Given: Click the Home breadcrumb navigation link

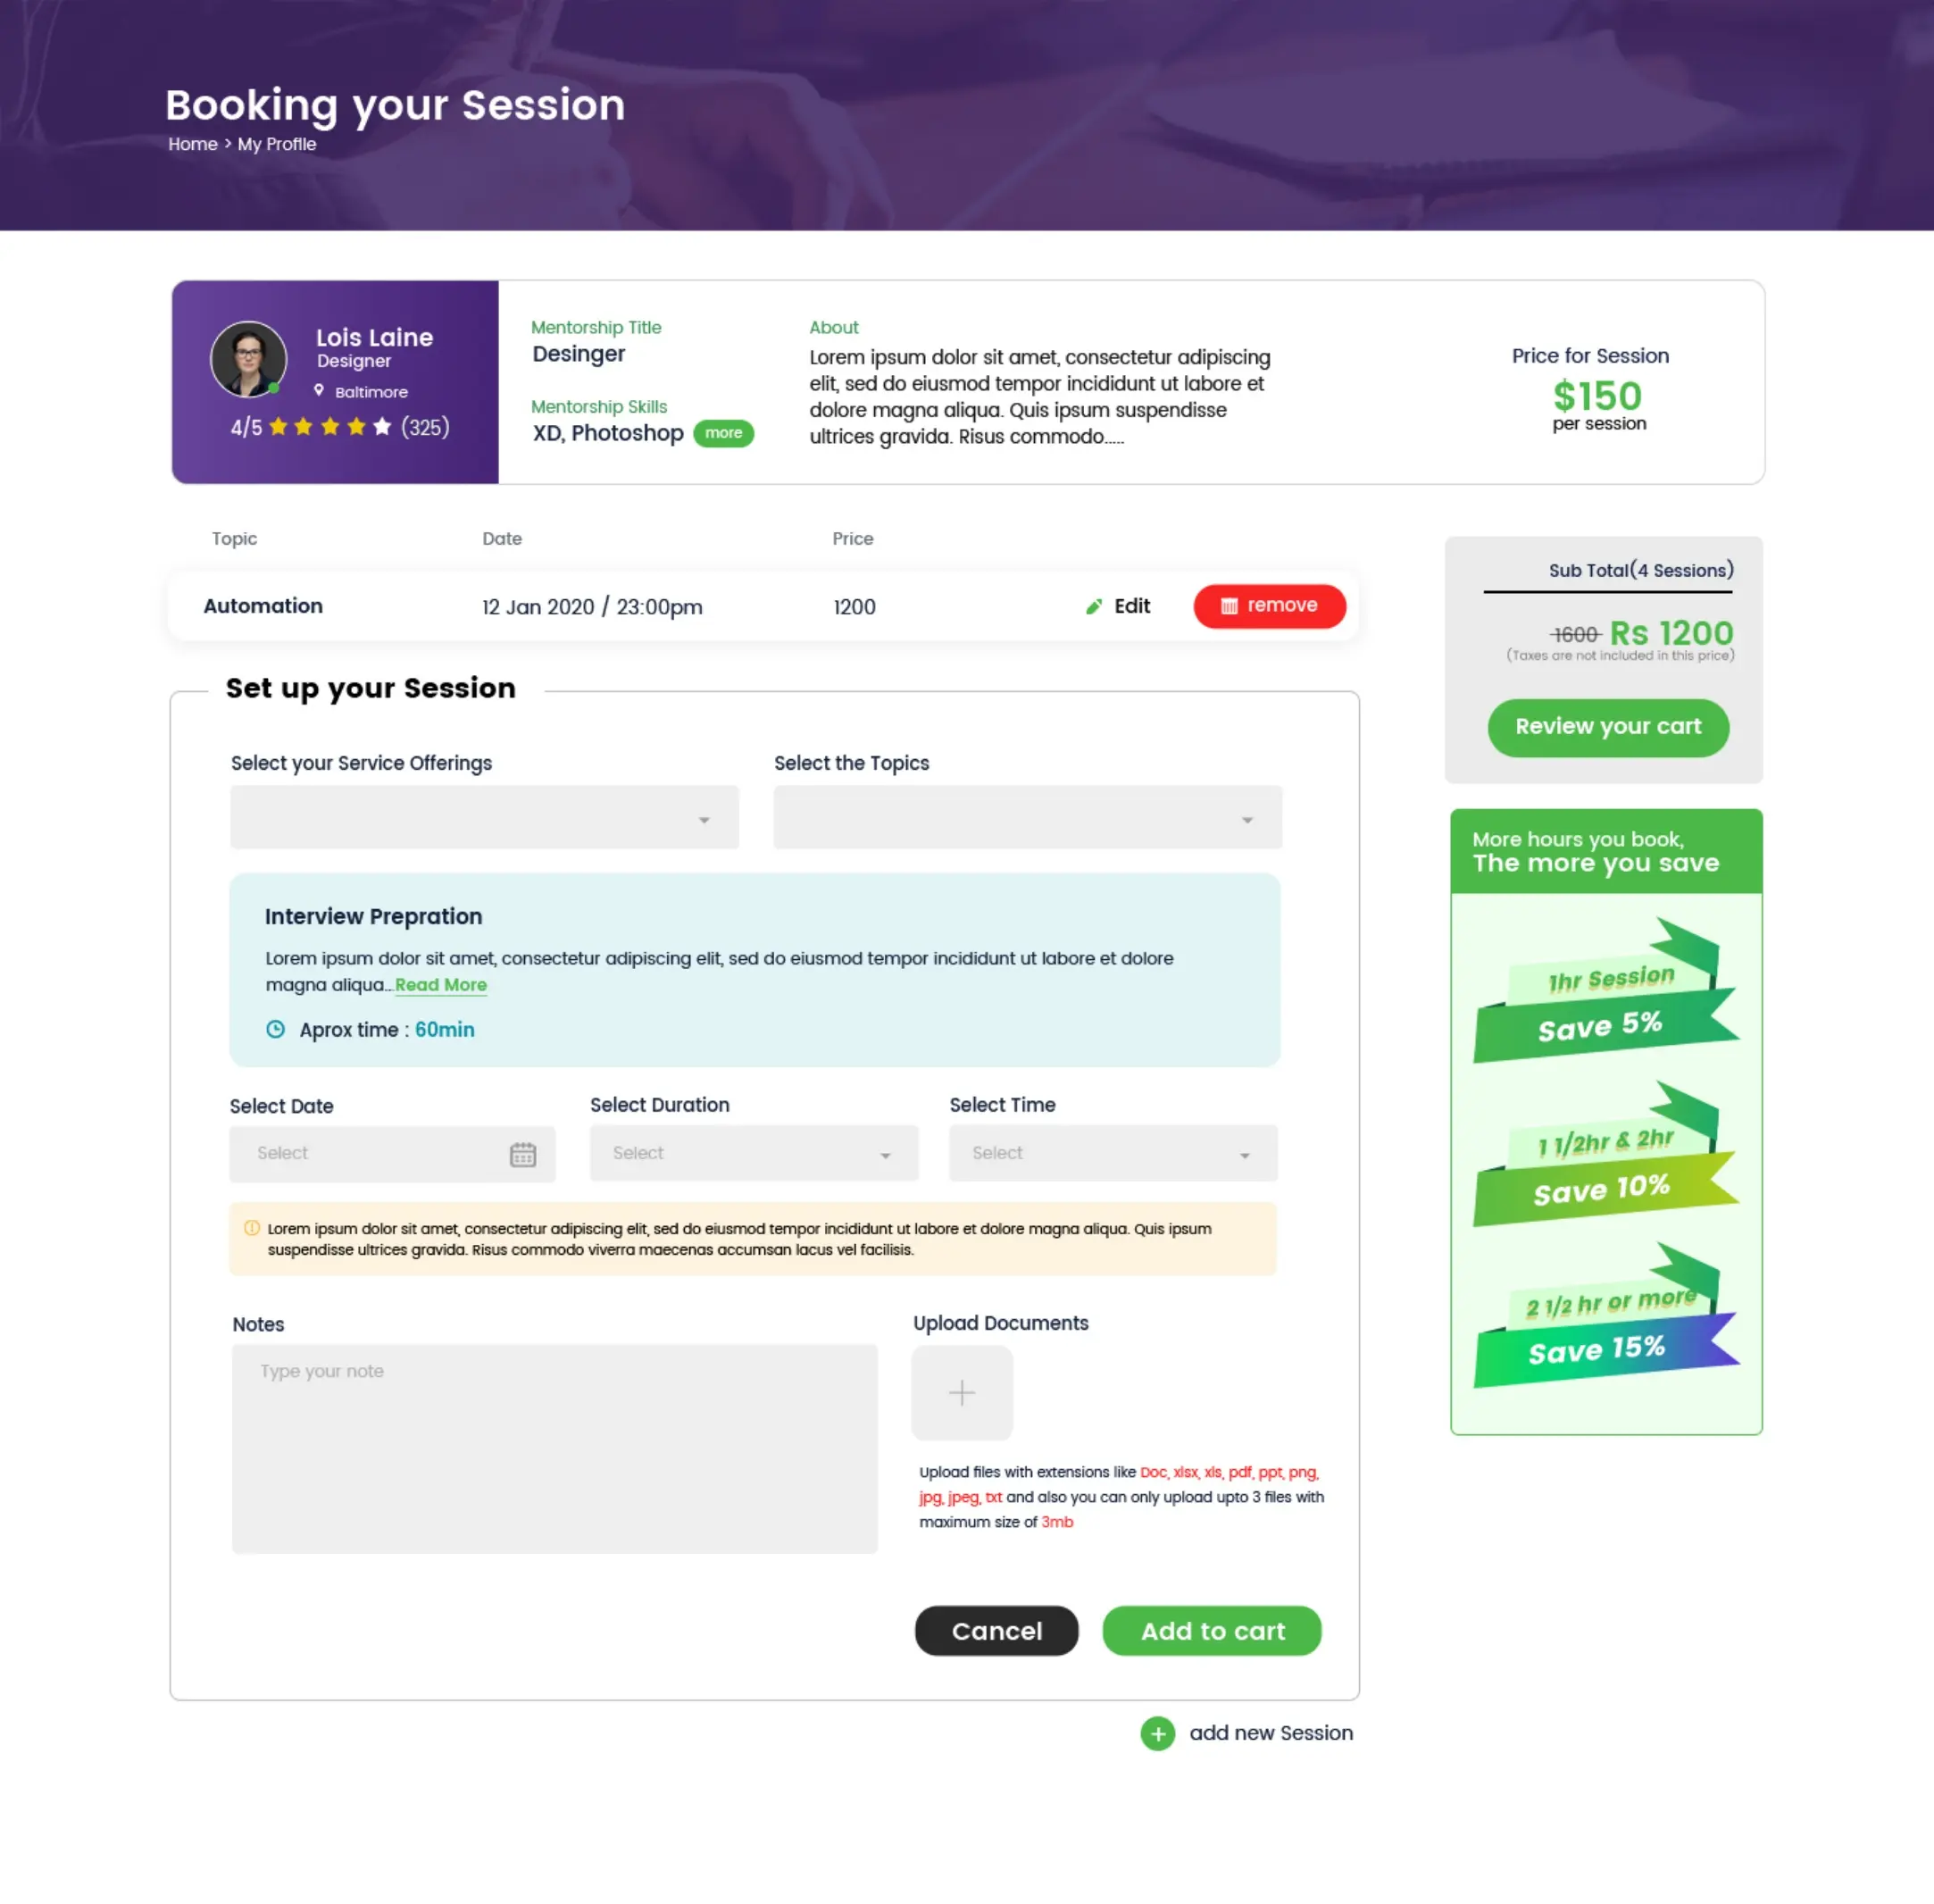Looking at the screenshot, I should [192, 143].
